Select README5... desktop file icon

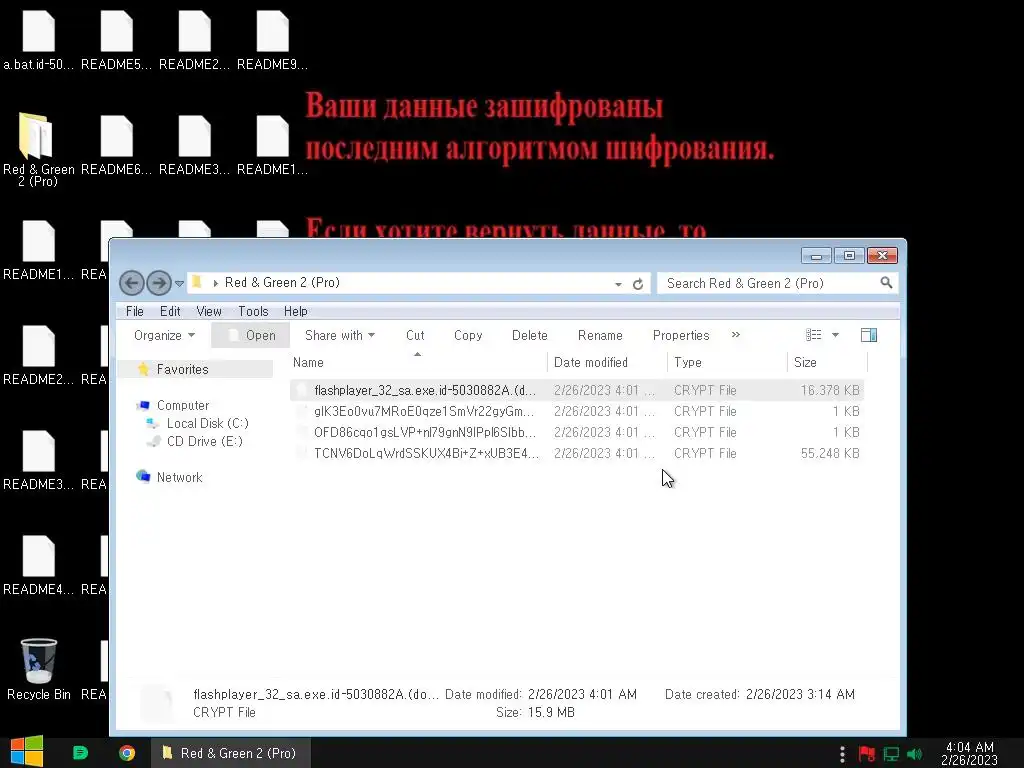[x=116, y=40]
